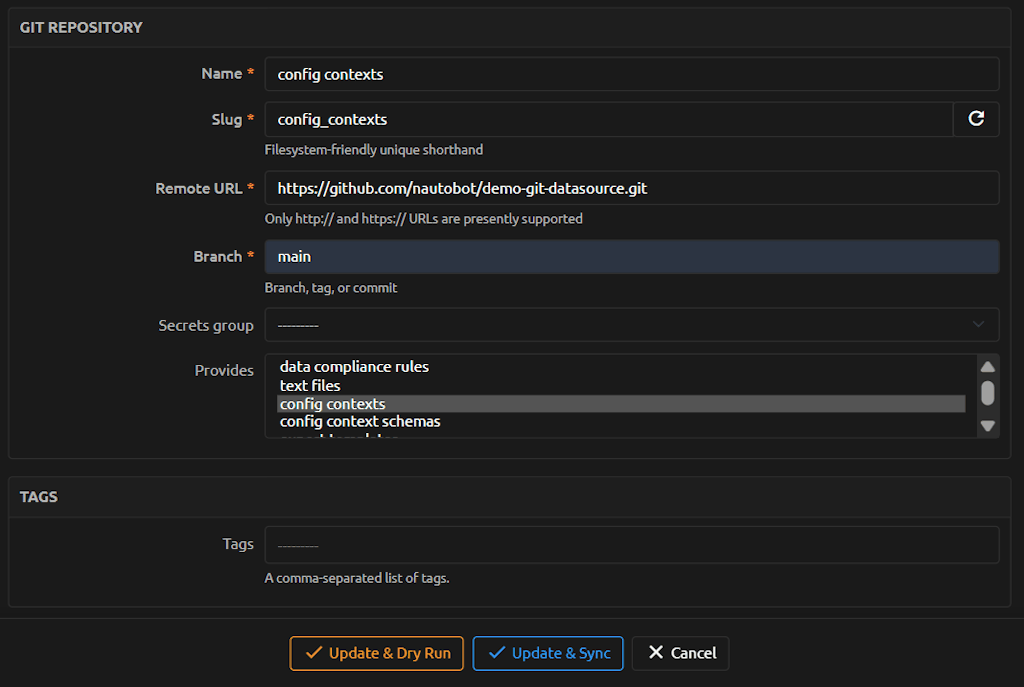Open the Secrets group dropdown

(x=631, y=325)
